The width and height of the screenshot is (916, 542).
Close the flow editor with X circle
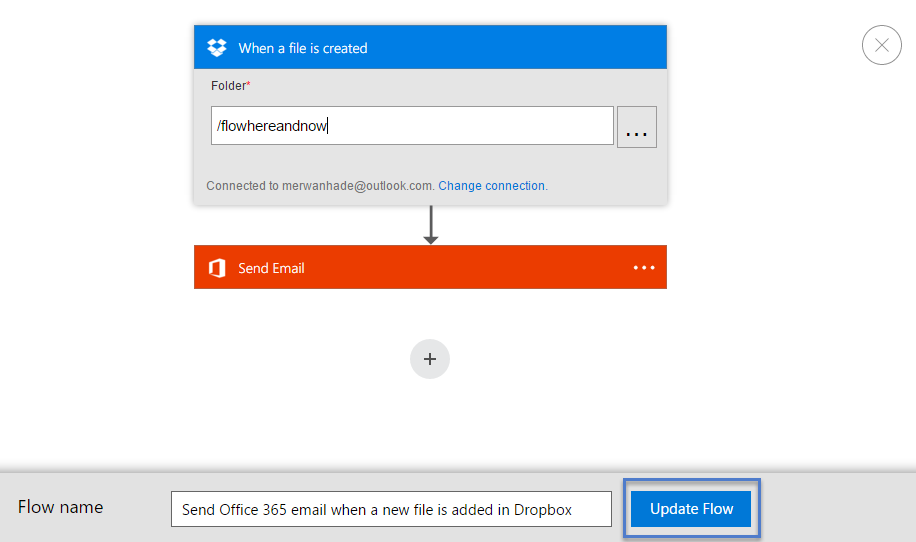[x=881, y=45]
